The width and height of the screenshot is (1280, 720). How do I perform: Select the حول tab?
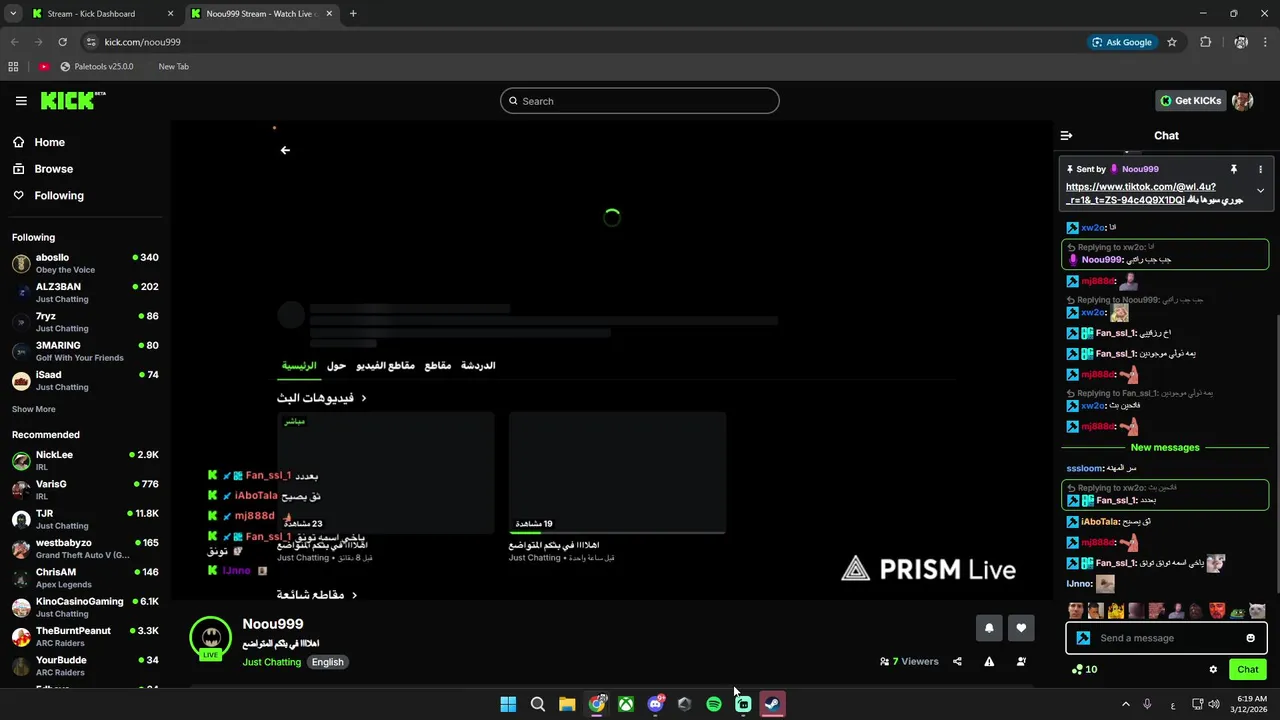pyautogui.click(x=336, y=366)
